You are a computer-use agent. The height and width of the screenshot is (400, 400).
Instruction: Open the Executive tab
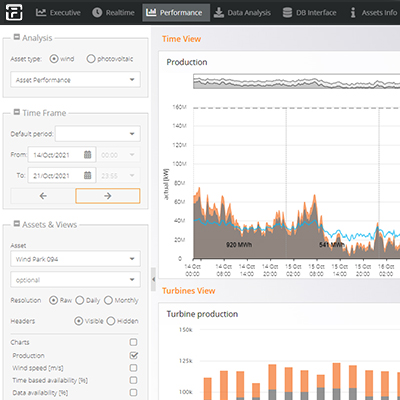(x=58, y=12)
